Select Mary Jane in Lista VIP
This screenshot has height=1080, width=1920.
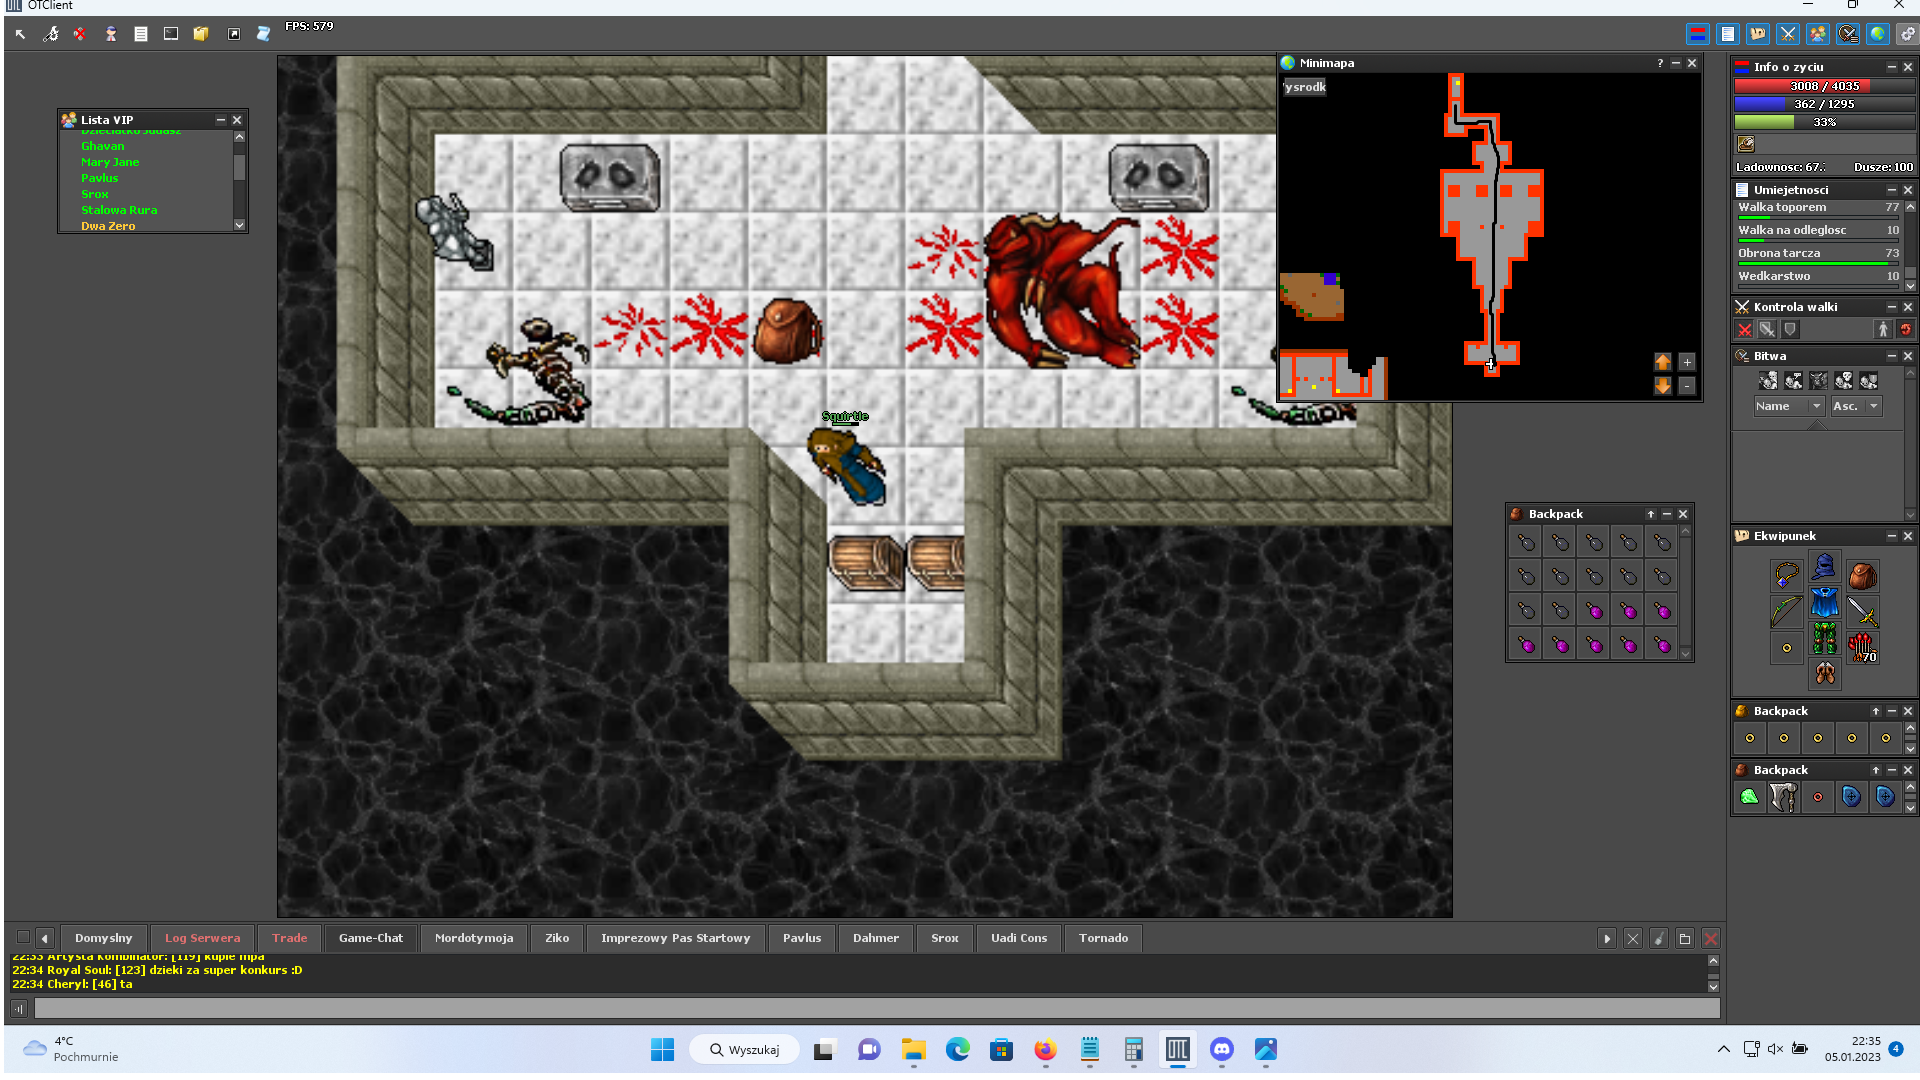[x=110, y=162]
